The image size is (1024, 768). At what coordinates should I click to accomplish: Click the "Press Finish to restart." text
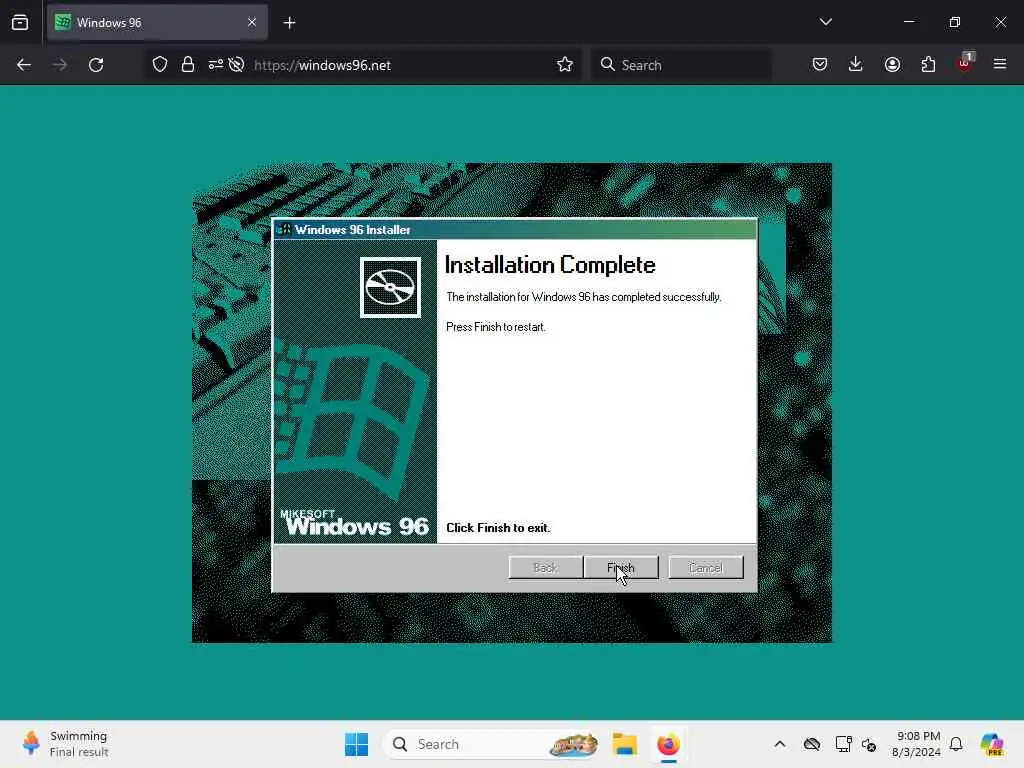(x=496, y=327)
